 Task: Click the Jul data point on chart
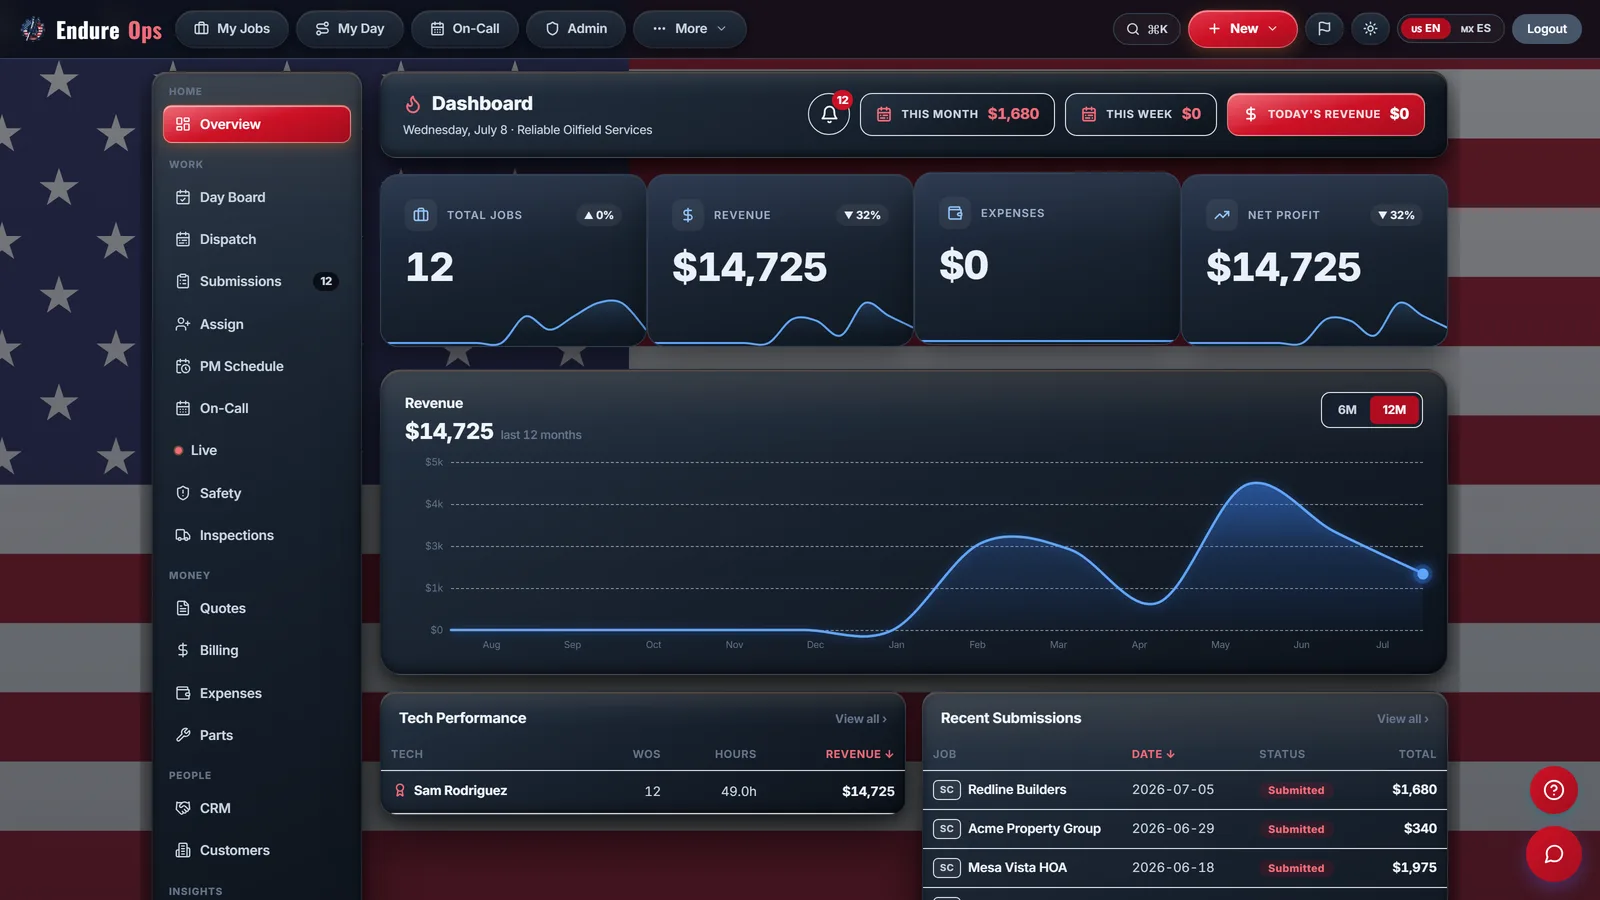coord(1422,574)
